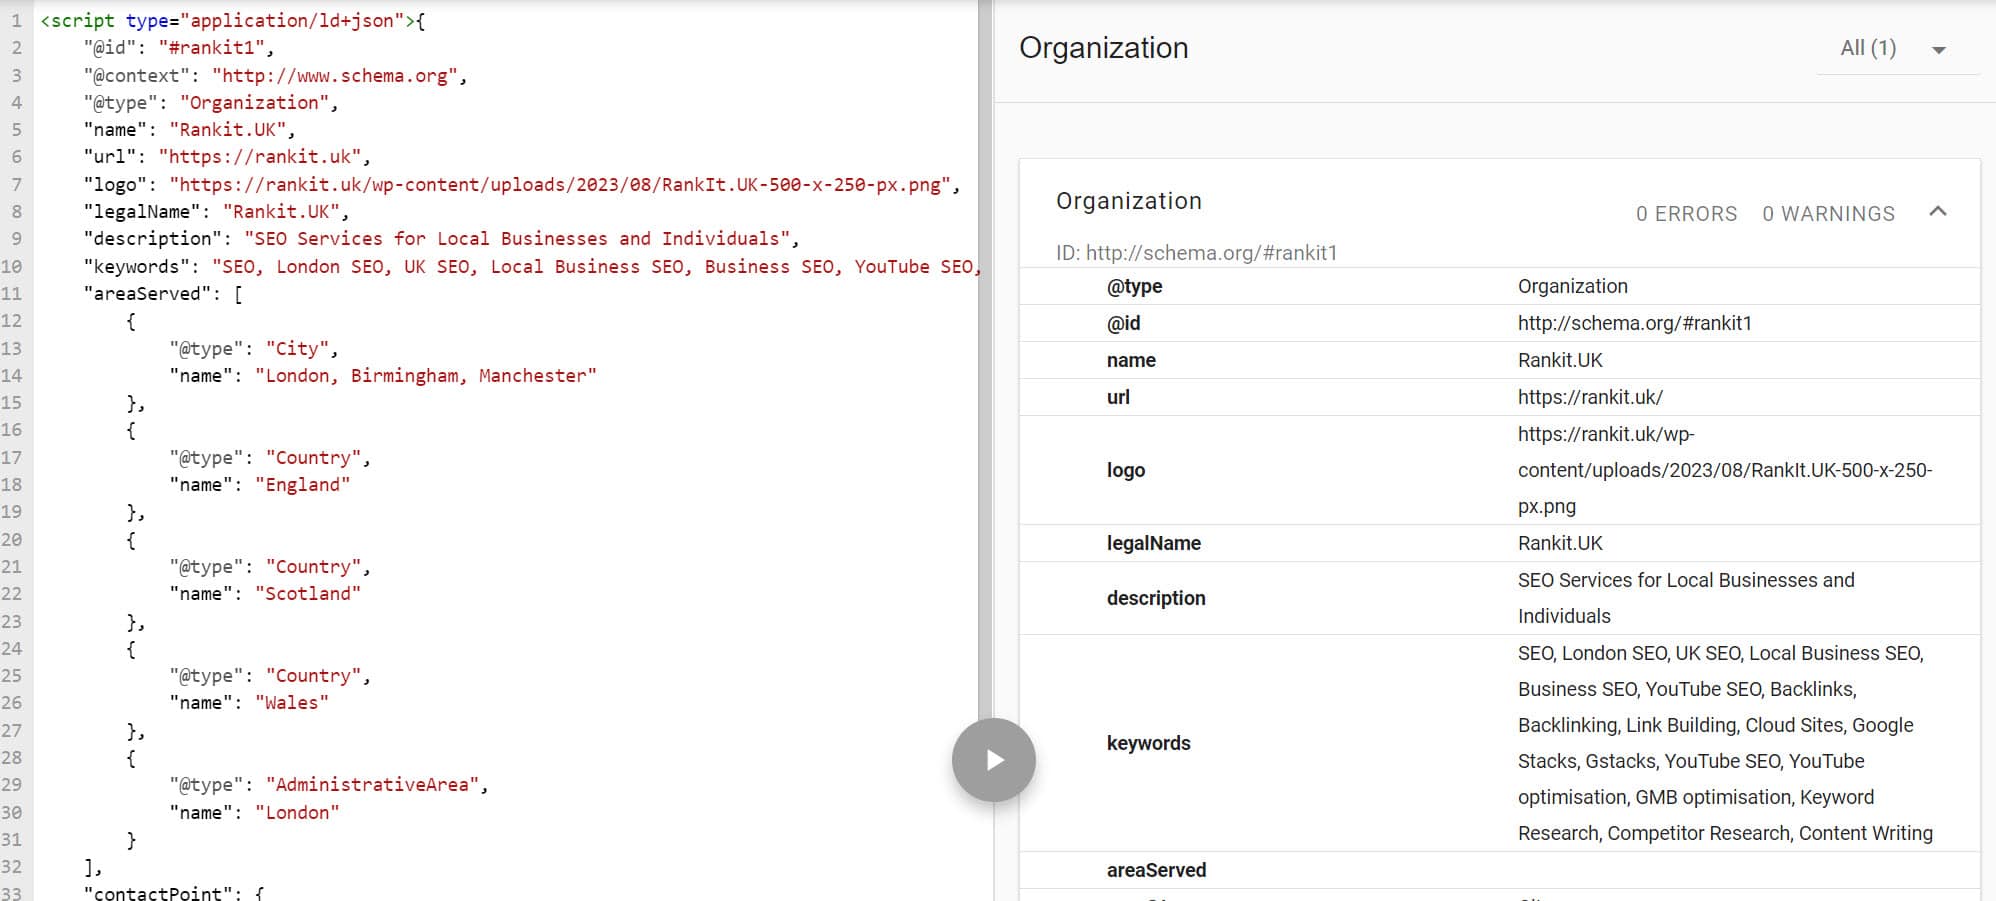The width and height of the screenshot is (1996, 901).
Task: Click the Organization panel heading
Action: coord(1103,48)
